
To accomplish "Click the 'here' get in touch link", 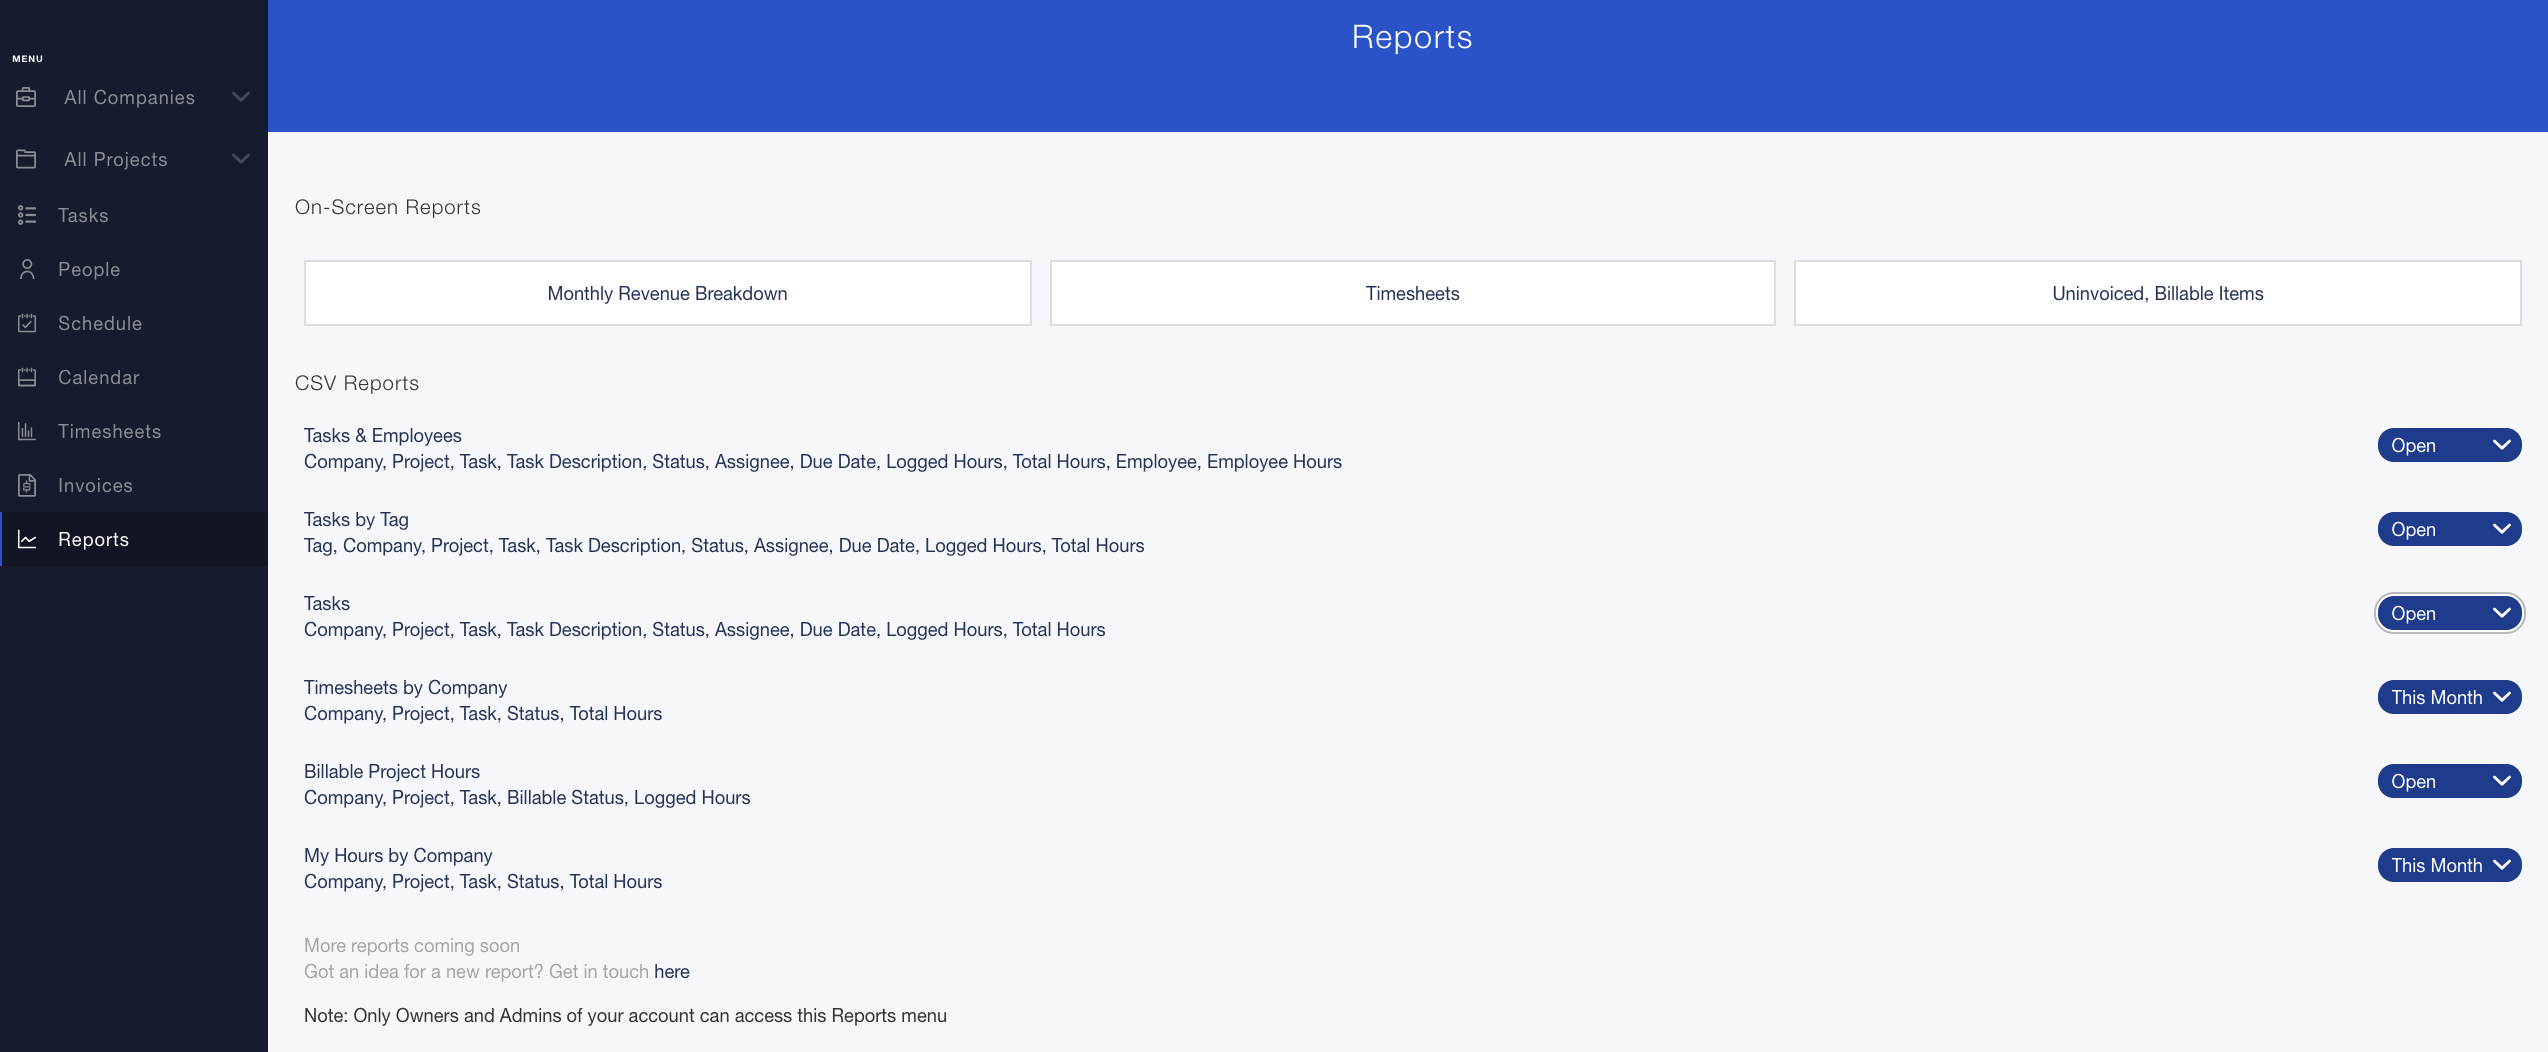I will 671,971.
